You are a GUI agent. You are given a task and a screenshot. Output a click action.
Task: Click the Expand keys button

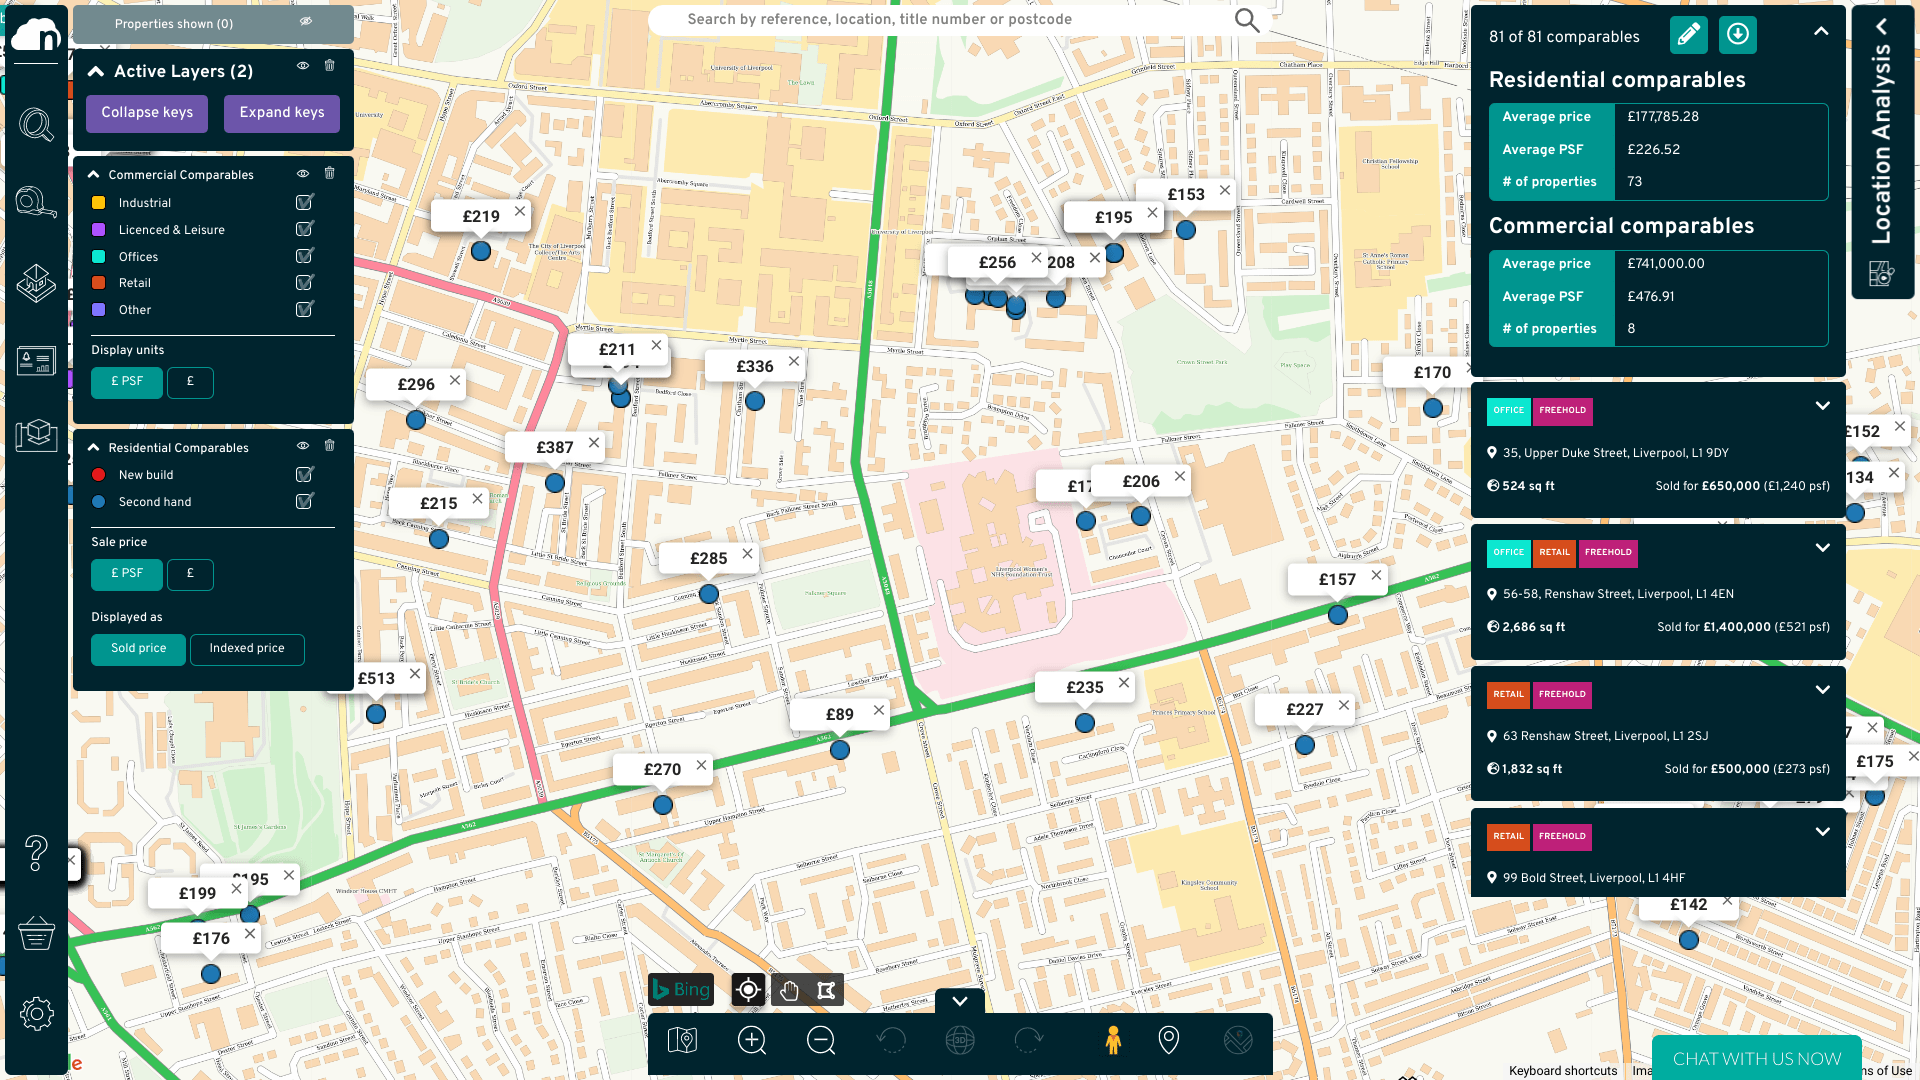click(281, 113)
